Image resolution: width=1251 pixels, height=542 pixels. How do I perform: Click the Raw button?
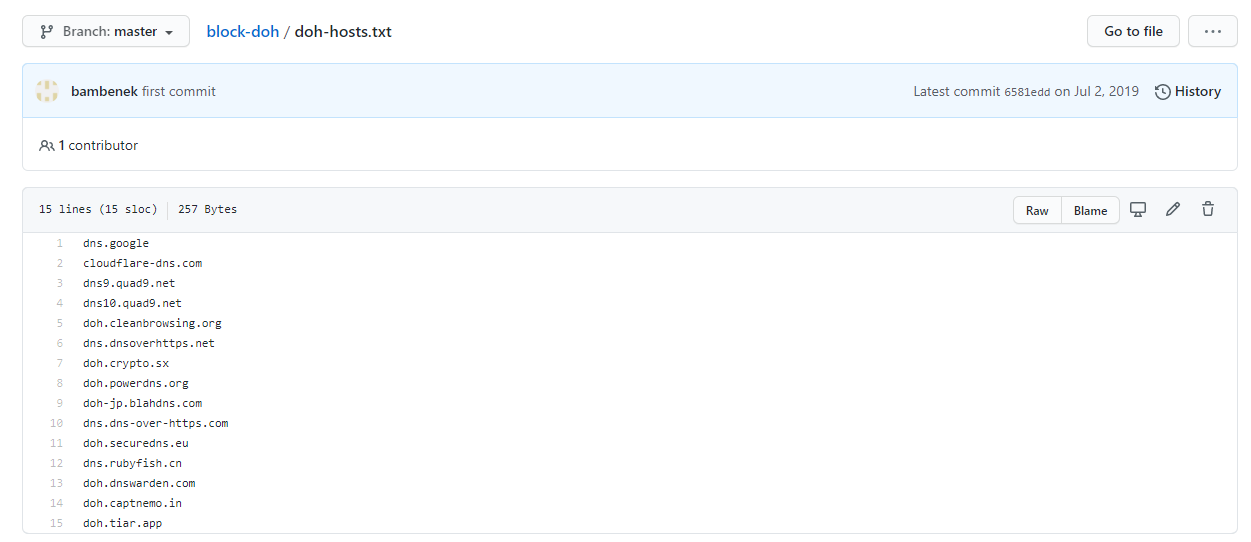click(x=1037, y=210)
